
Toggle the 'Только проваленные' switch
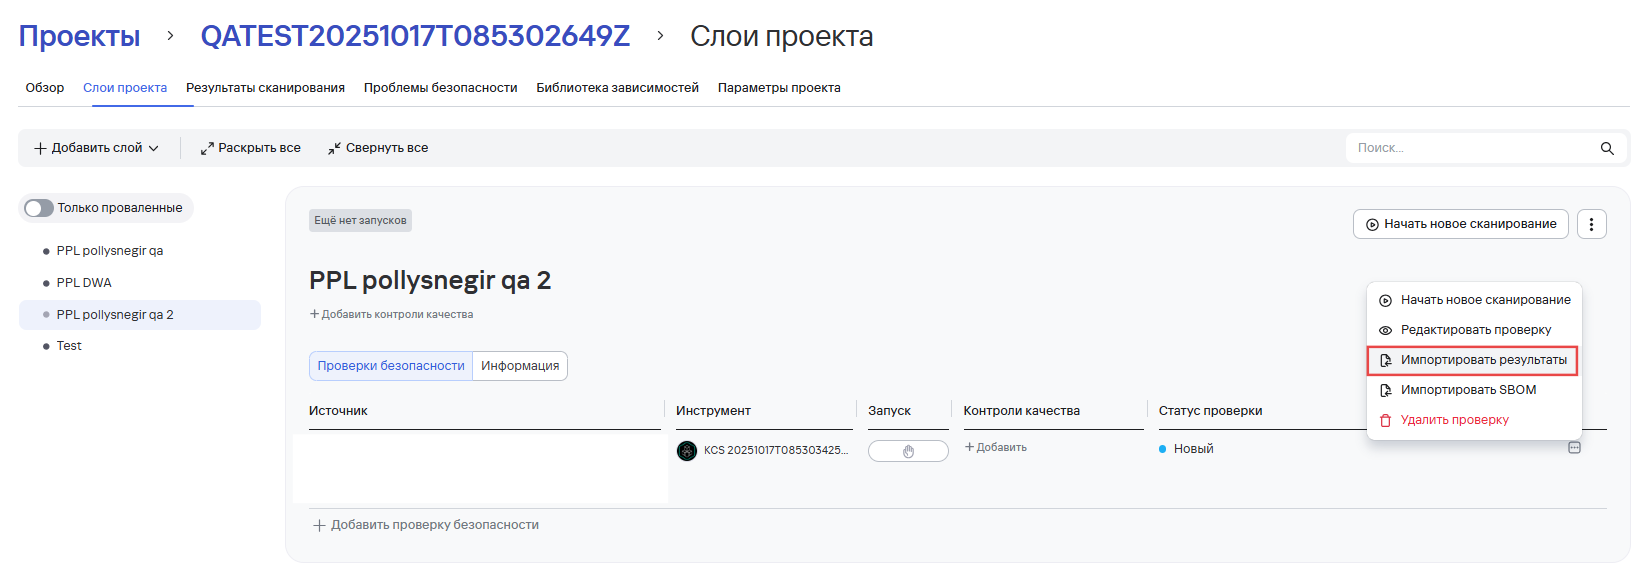click(39, 208)
